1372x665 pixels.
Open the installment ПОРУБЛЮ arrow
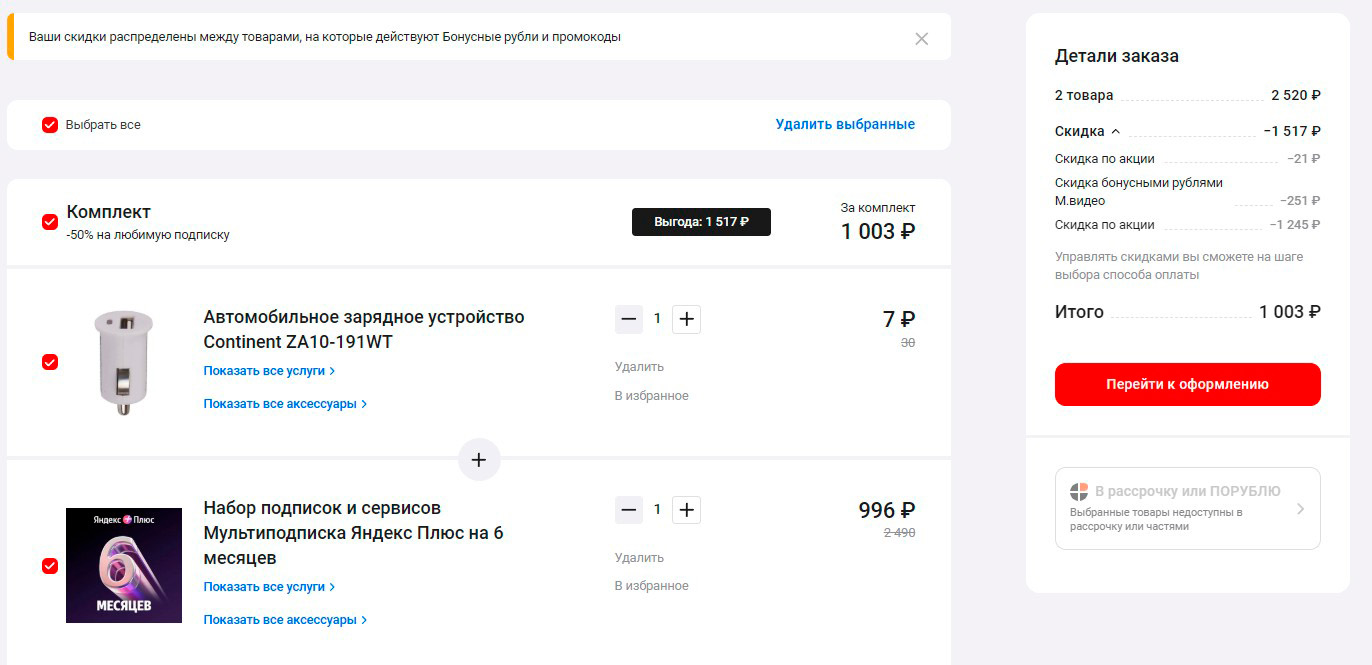[x=1300, y=508]
